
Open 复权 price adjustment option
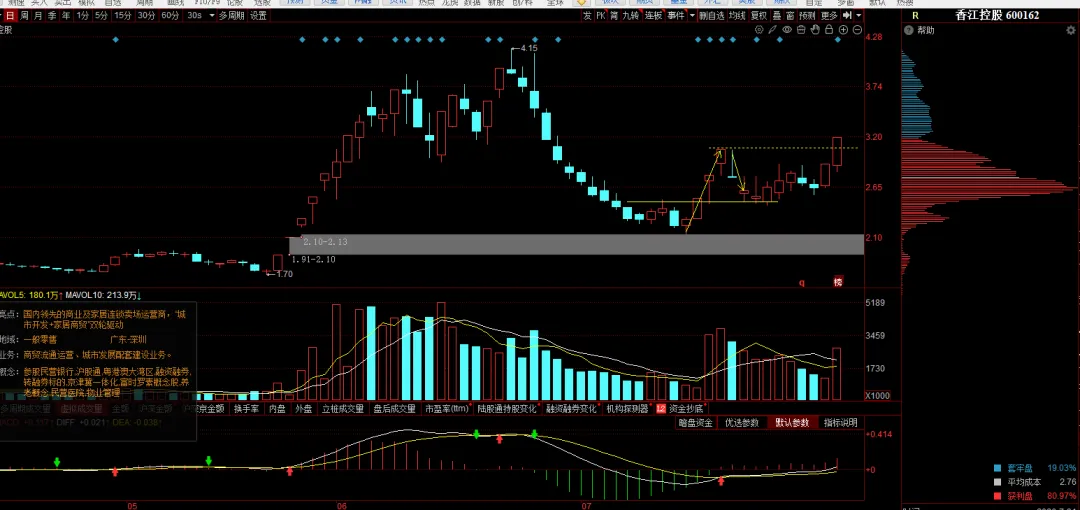(x=759, y=15)
